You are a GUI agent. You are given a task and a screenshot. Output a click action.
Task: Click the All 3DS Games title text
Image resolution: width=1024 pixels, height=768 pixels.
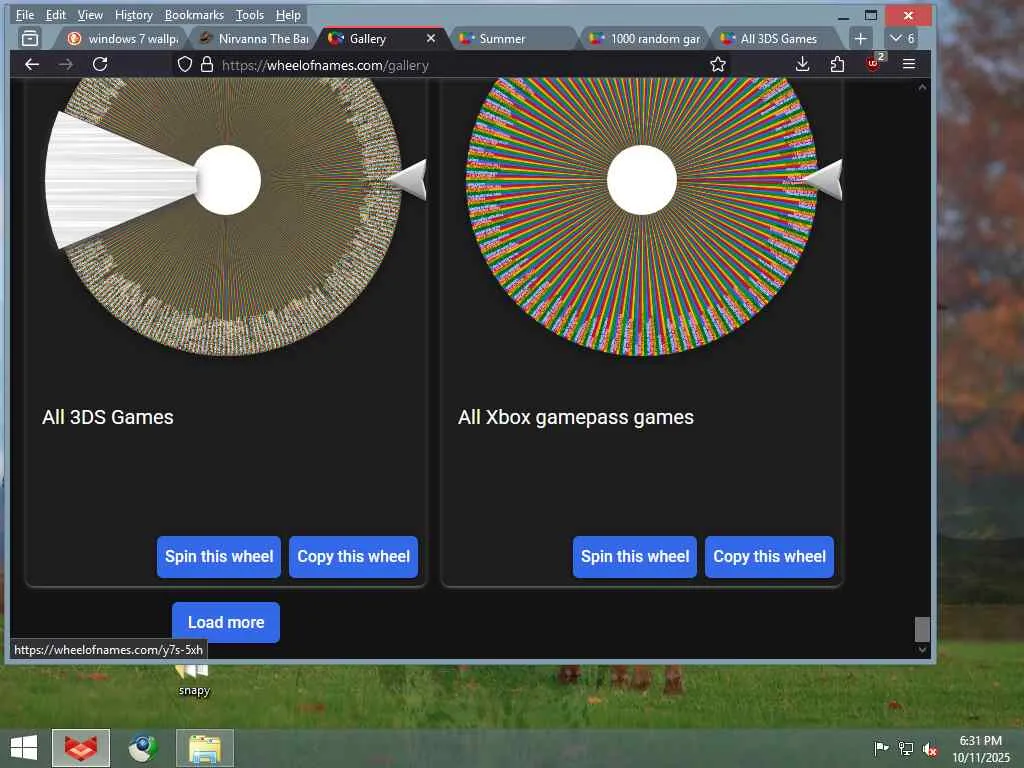click(x=108, y=417)
